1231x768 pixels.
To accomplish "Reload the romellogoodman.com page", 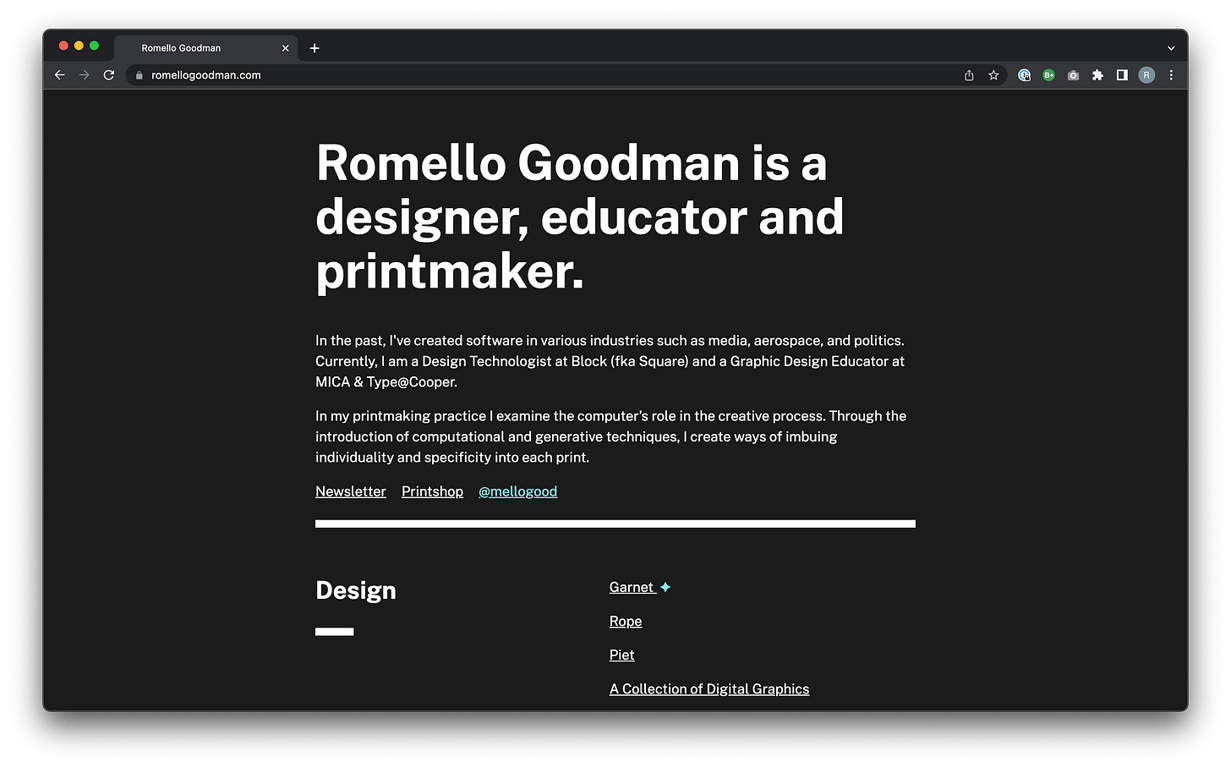I will point(109,75).
